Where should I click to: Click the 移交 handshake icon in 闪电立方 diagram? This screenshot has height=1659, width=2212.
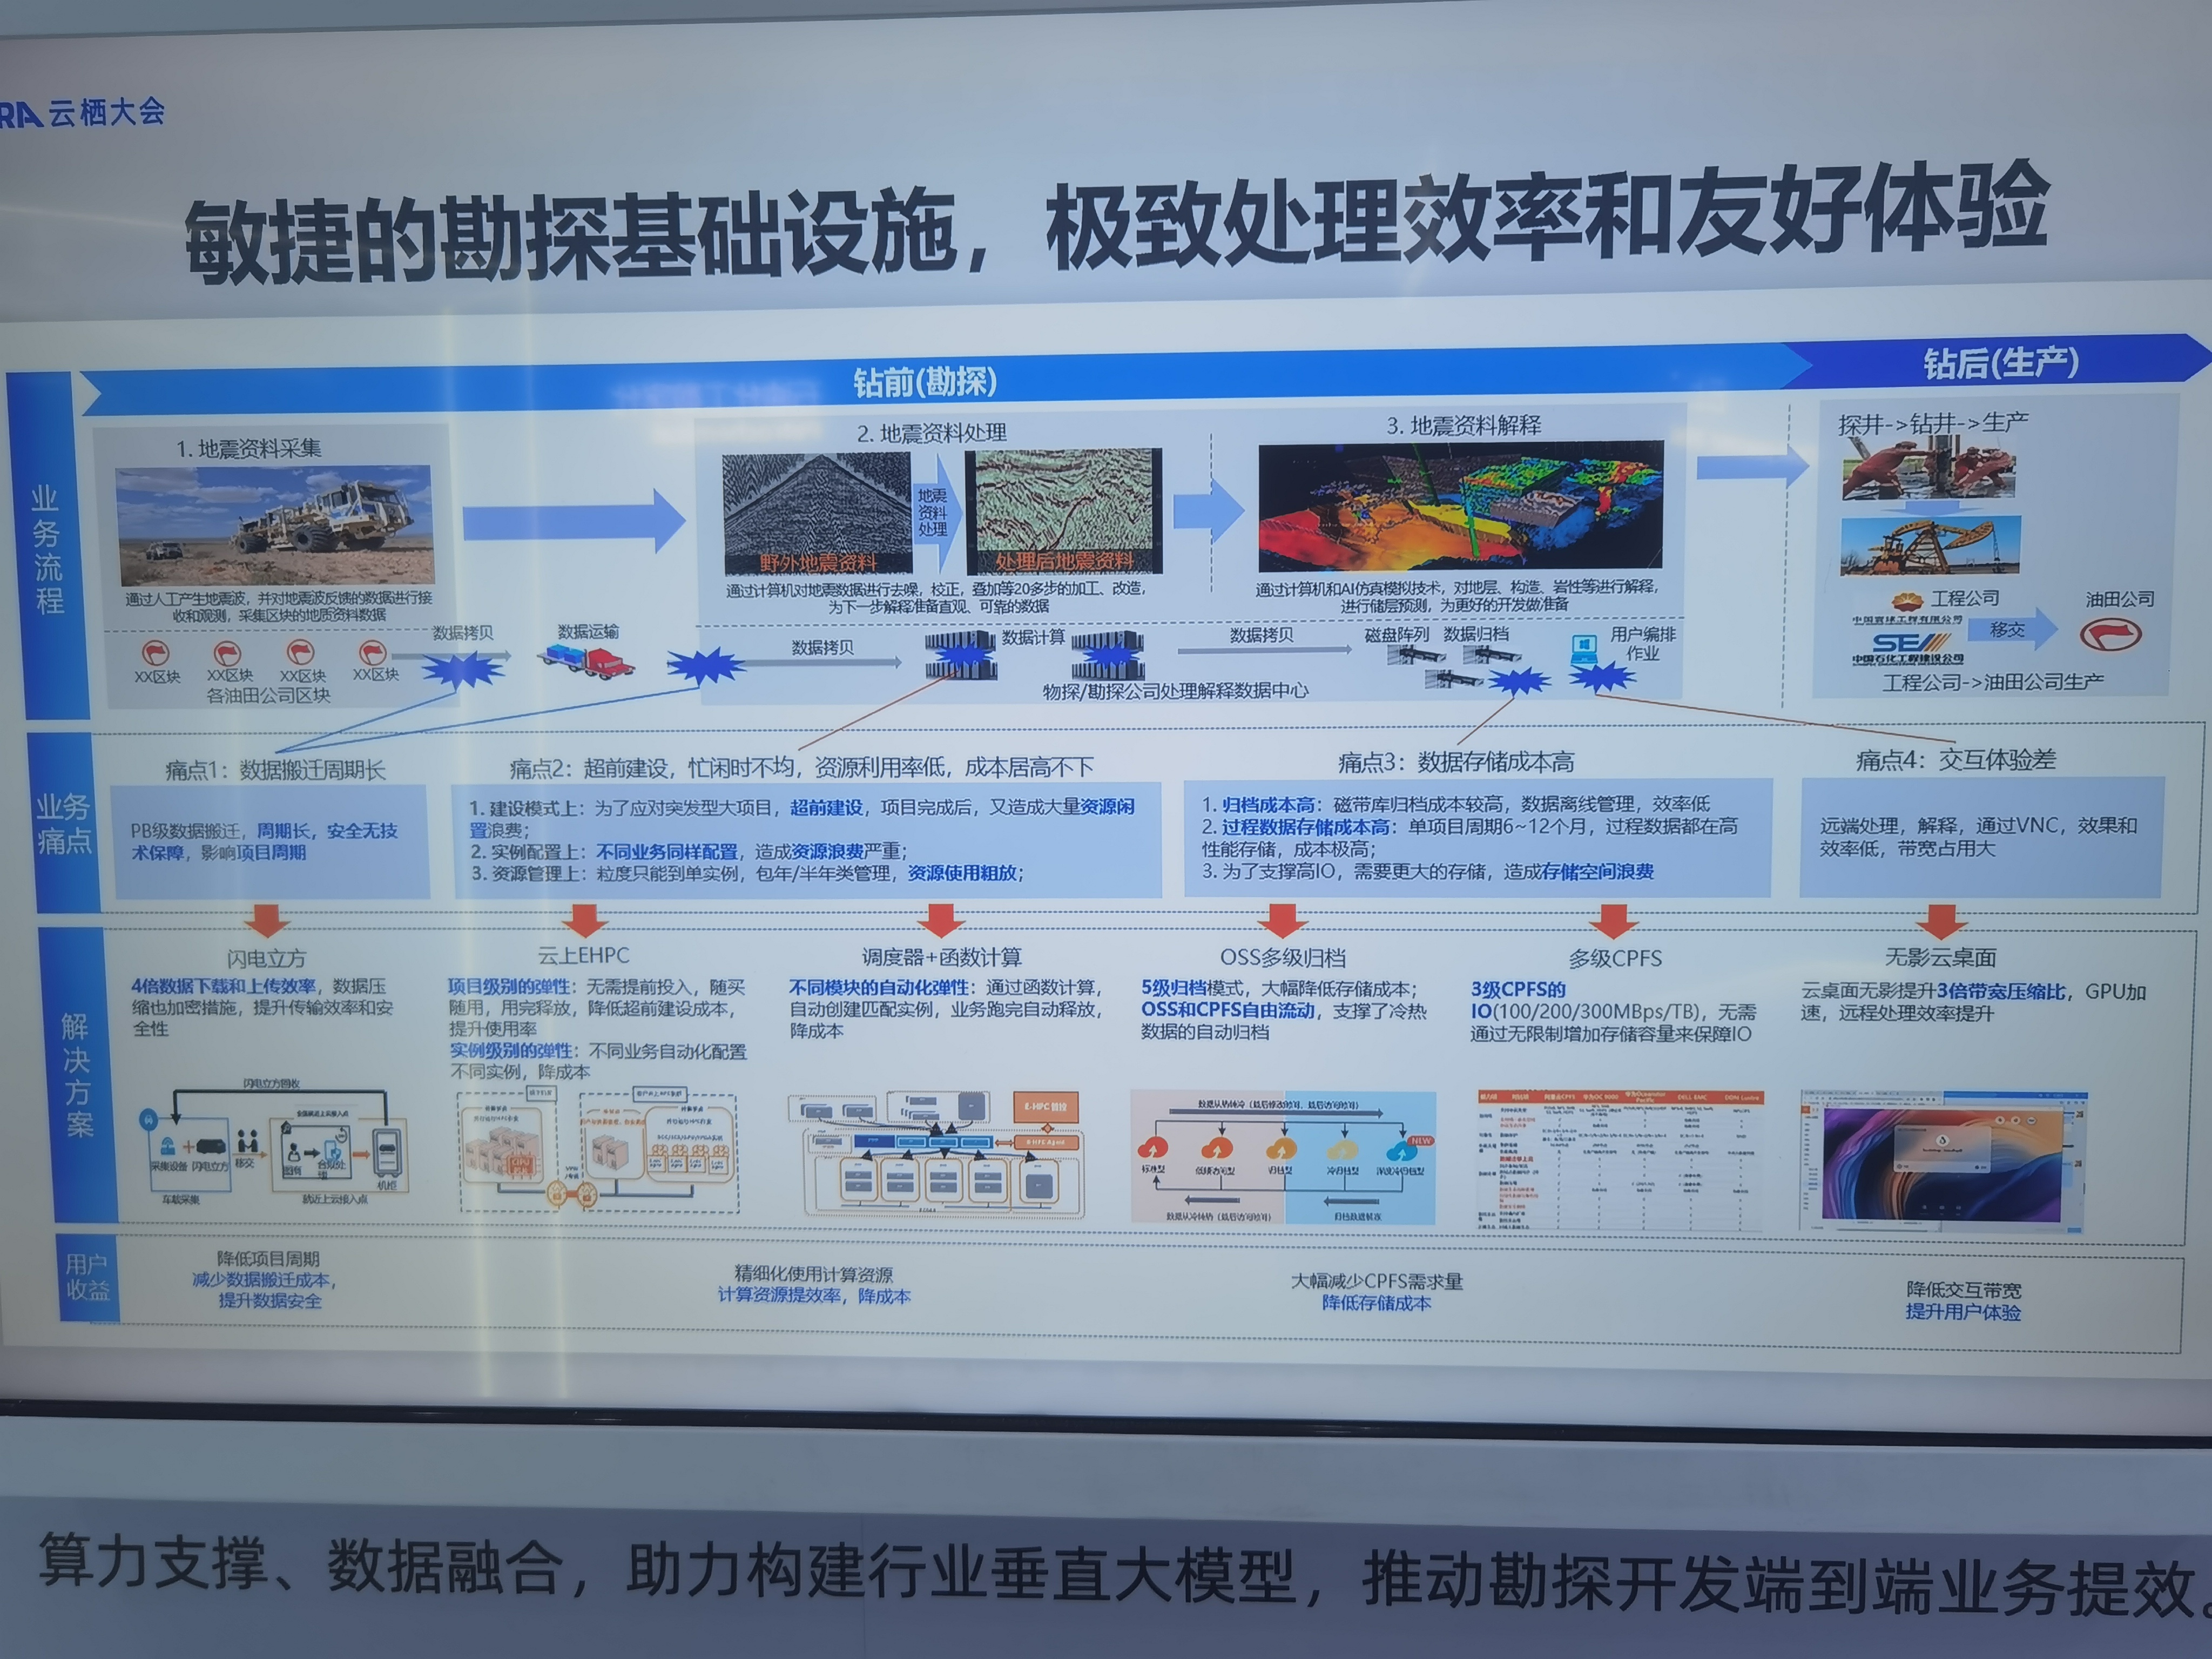tap(247, 1141)
